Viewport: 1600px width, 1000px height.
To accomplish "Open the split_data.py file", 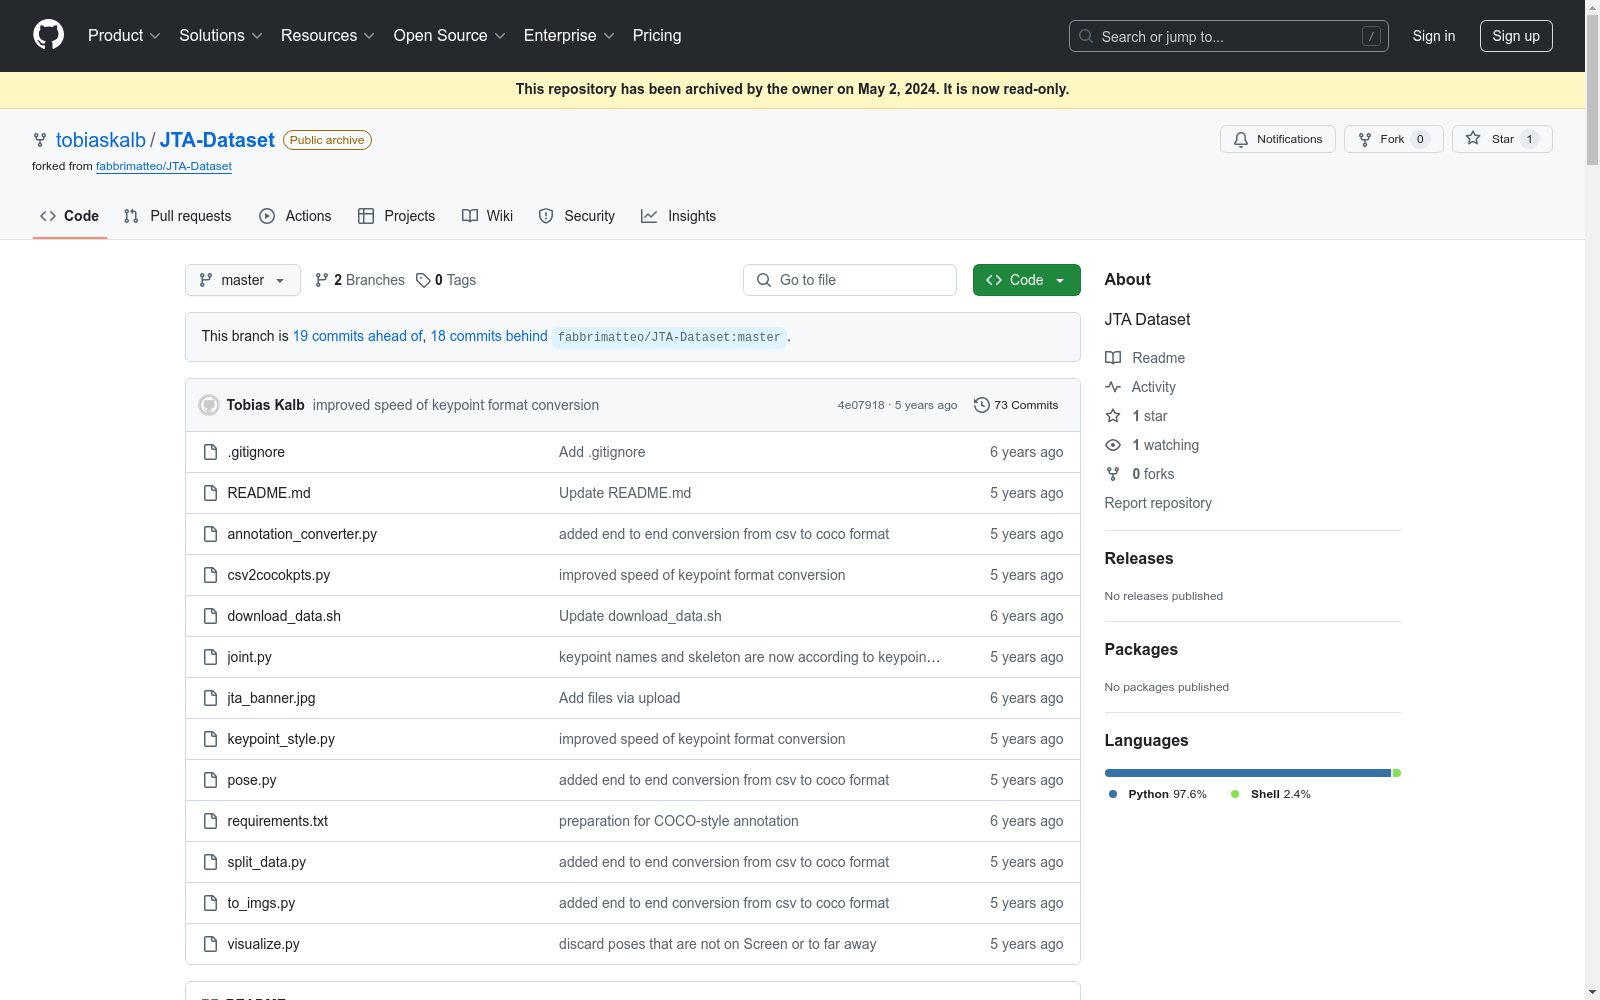I will tap(266, 862).
